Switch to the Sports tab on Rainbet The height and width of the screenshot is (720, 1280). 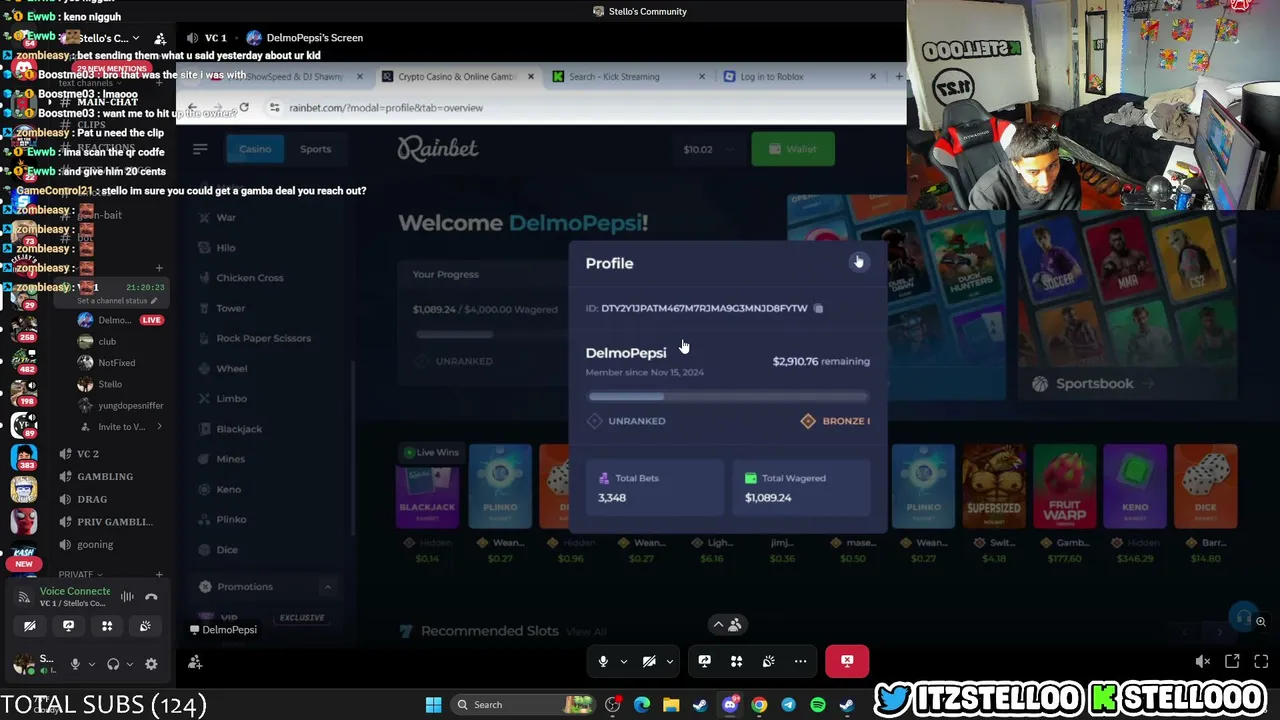(315, 149)
